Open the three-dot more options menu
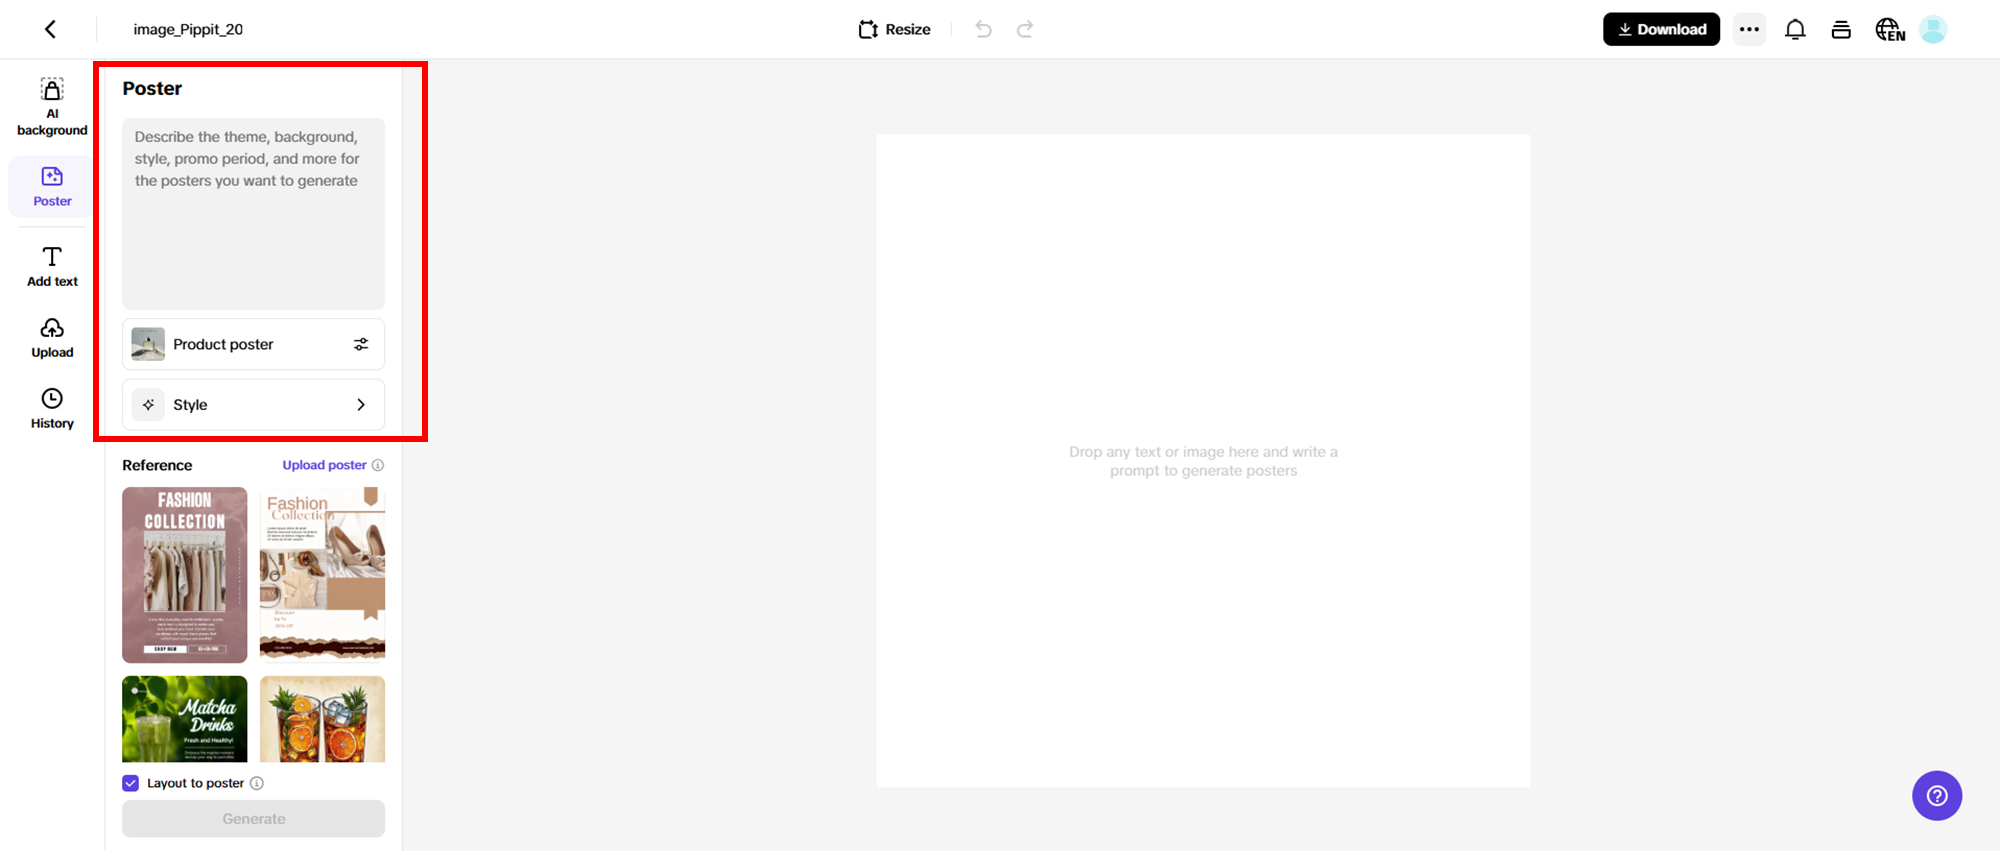 pos(1749,29)
